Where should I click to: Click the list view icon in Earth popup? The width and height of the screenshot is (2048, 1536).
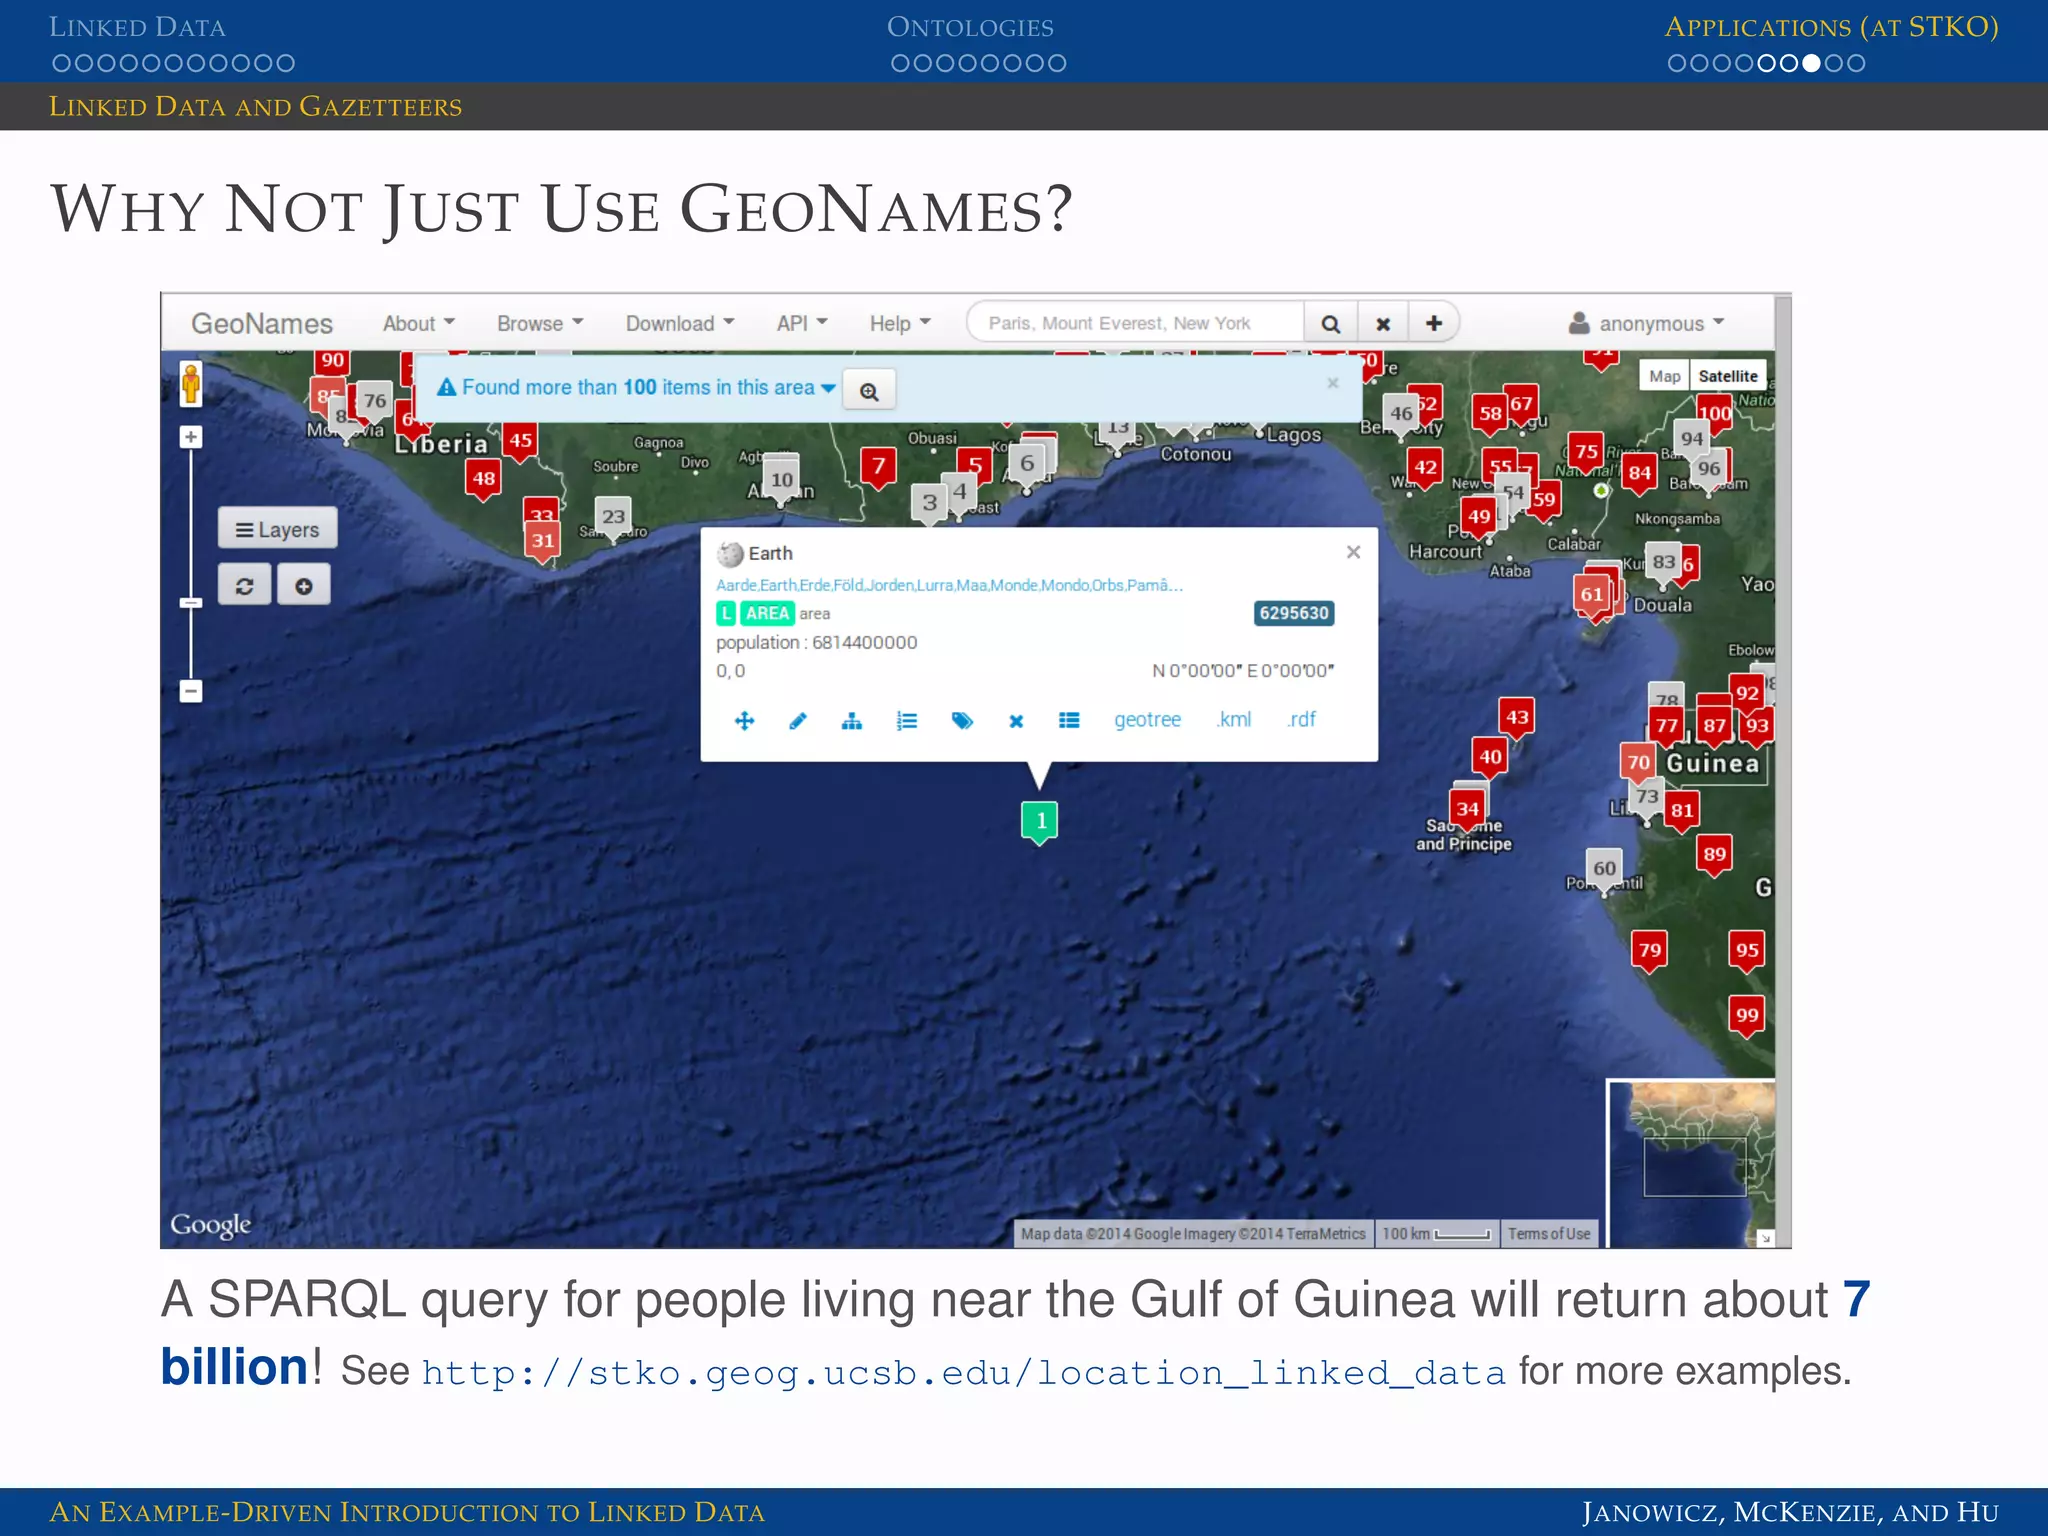(x=1069, y=721)
